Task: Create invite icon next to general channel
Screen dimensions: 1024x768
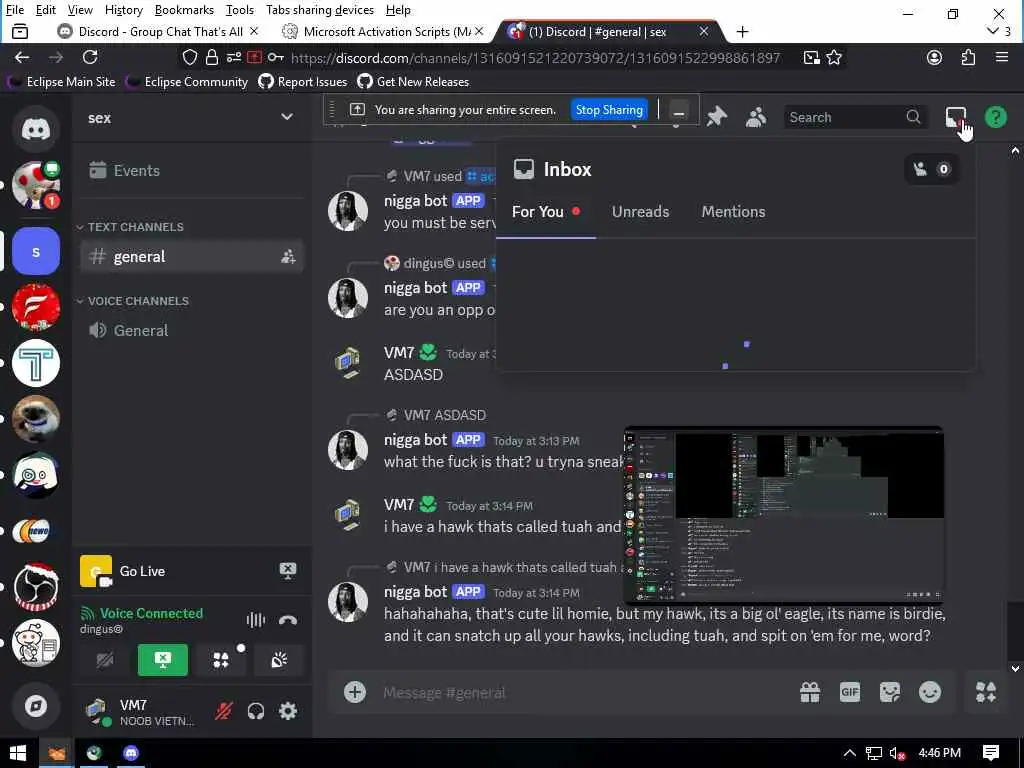Action: tap(288, 257)
